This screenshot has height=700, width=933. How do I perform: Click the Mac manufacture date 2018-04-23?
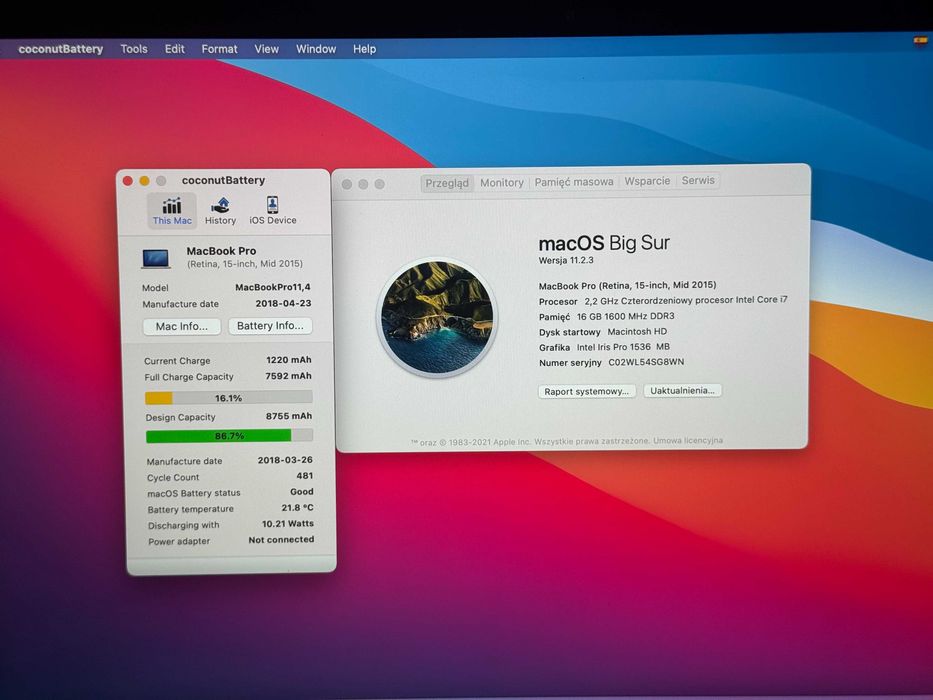[283, 303]
